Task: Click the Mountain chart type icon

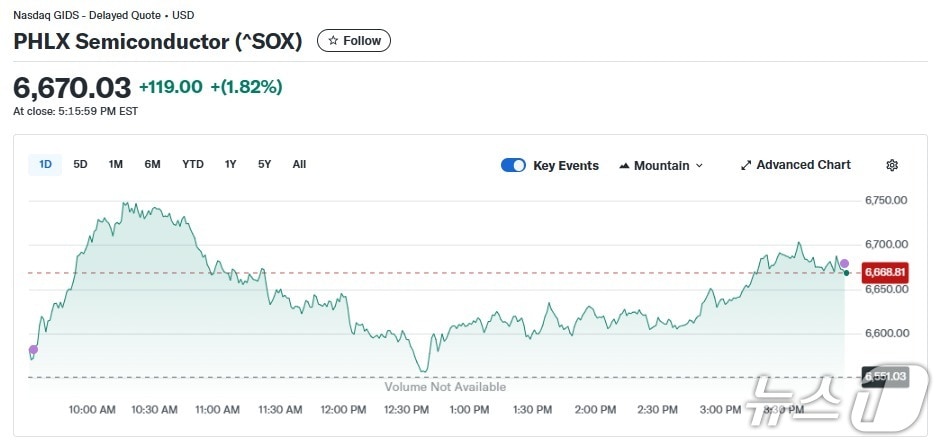Action: pos(624,166)
